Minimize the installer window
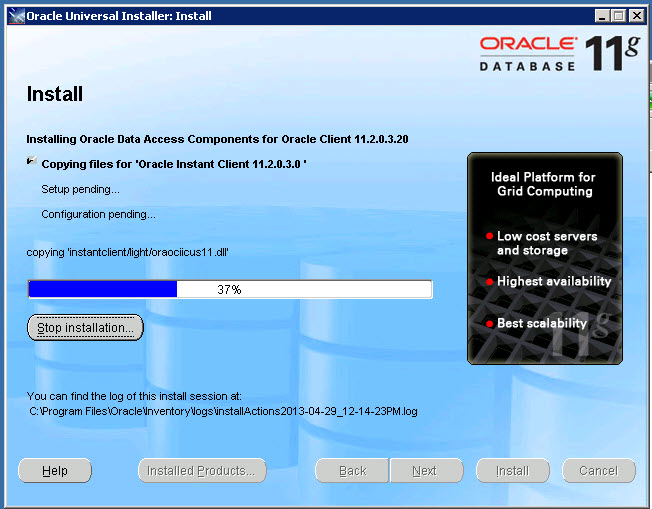 tap(602, 16)
